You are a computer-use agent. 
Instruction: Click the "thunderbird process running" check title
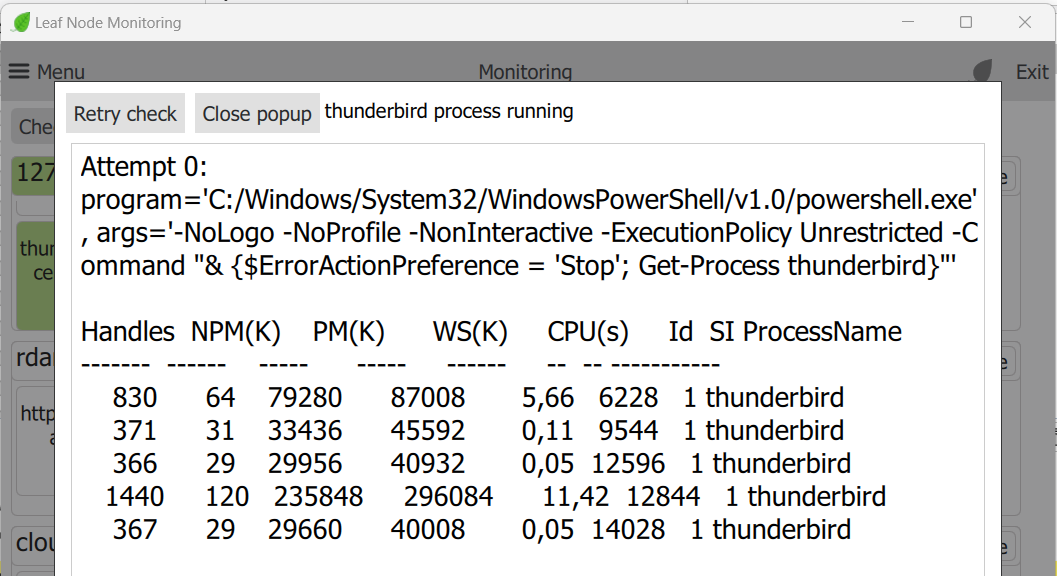449,111
